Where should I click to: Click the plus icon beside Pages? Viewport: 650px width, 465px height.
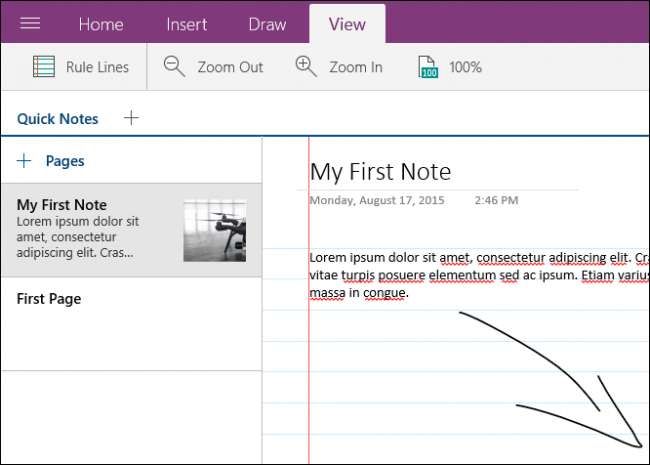click(x=25, y=161)
